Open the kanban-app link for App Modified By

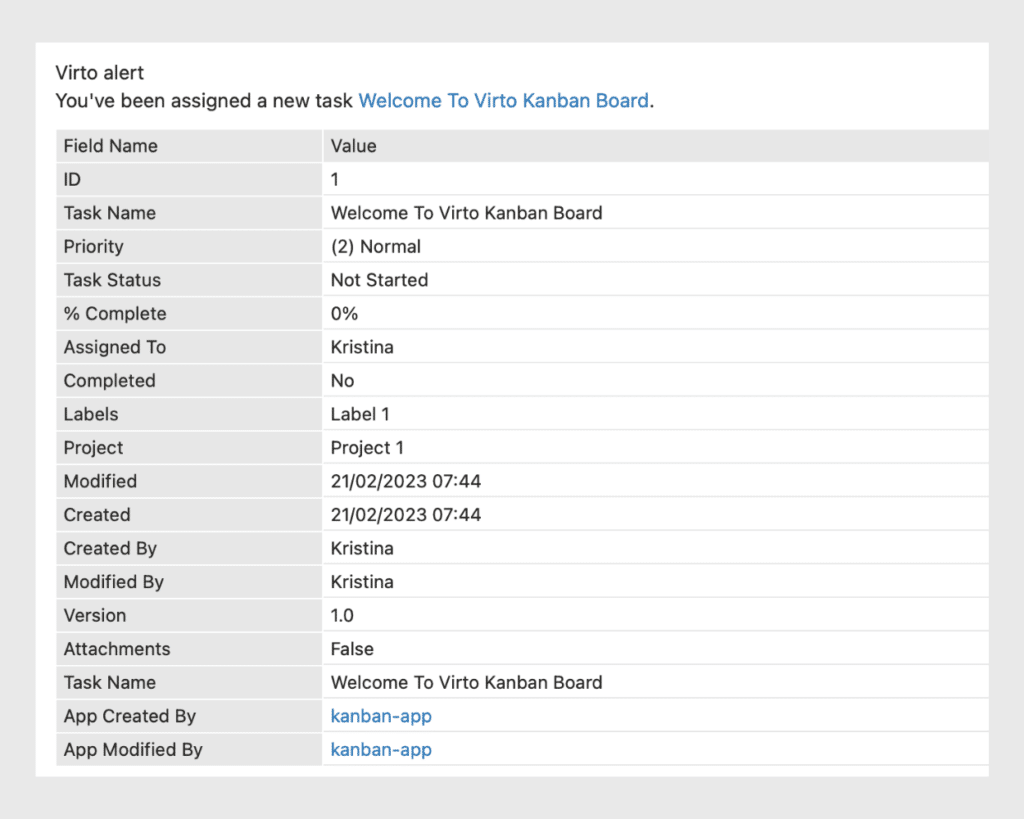381,749
